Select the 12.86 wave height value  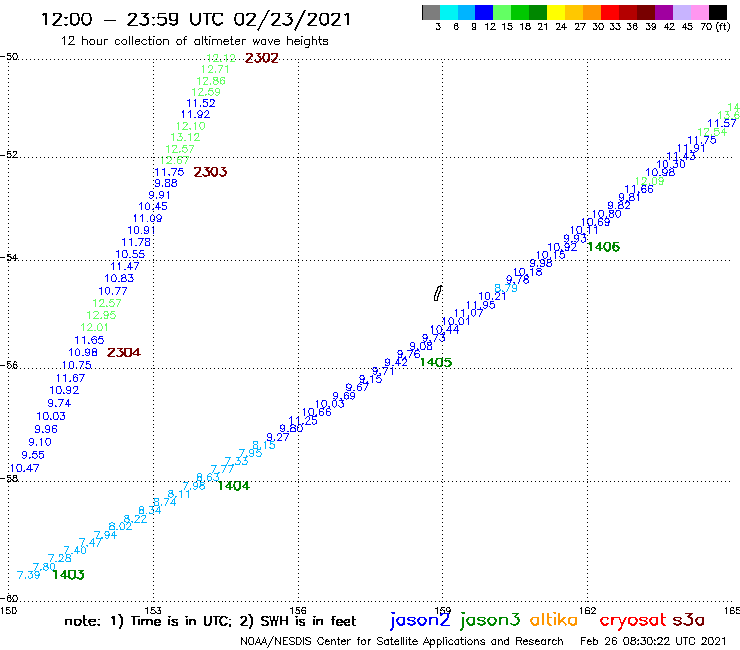pyautogui.click(x=211, y=81)
